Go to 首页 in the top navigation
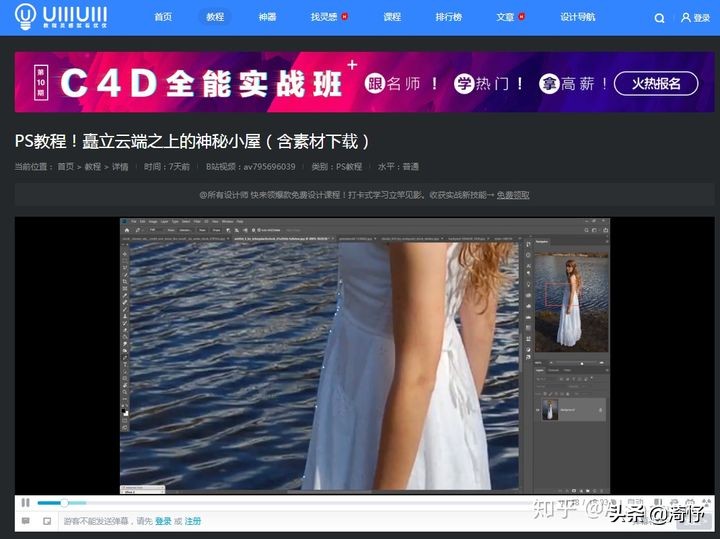This screenshot has height=539, width=720. (x=163, y=17)
